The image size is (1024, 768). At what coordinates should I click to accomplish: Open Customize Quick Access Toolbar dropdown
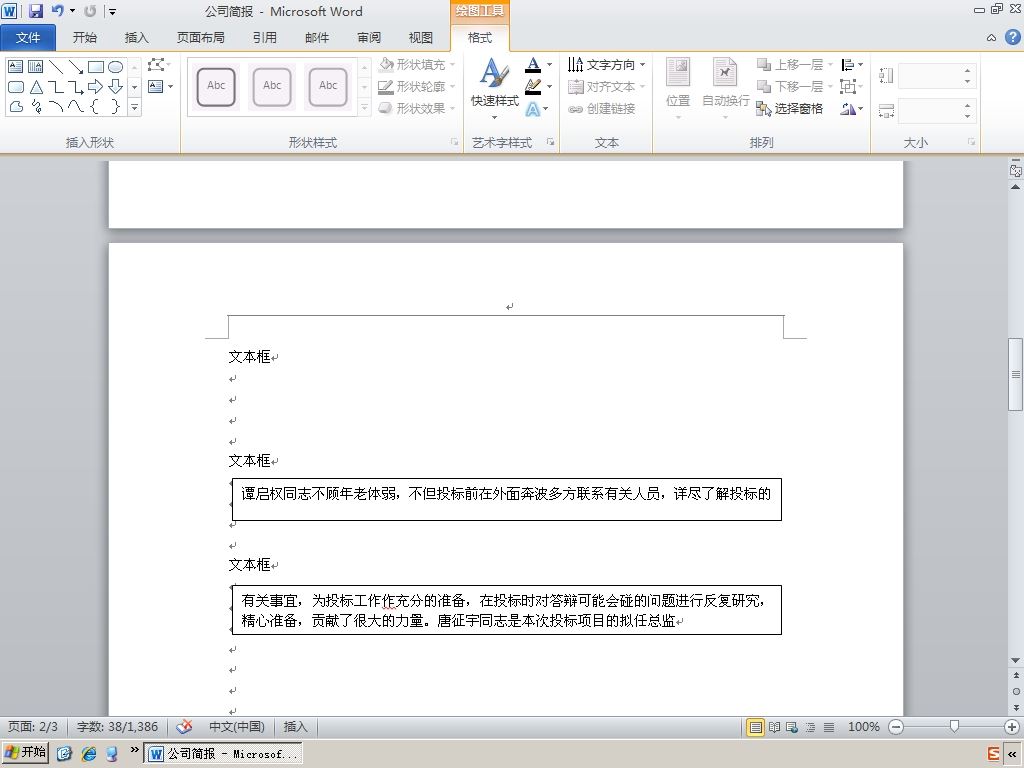112,11
